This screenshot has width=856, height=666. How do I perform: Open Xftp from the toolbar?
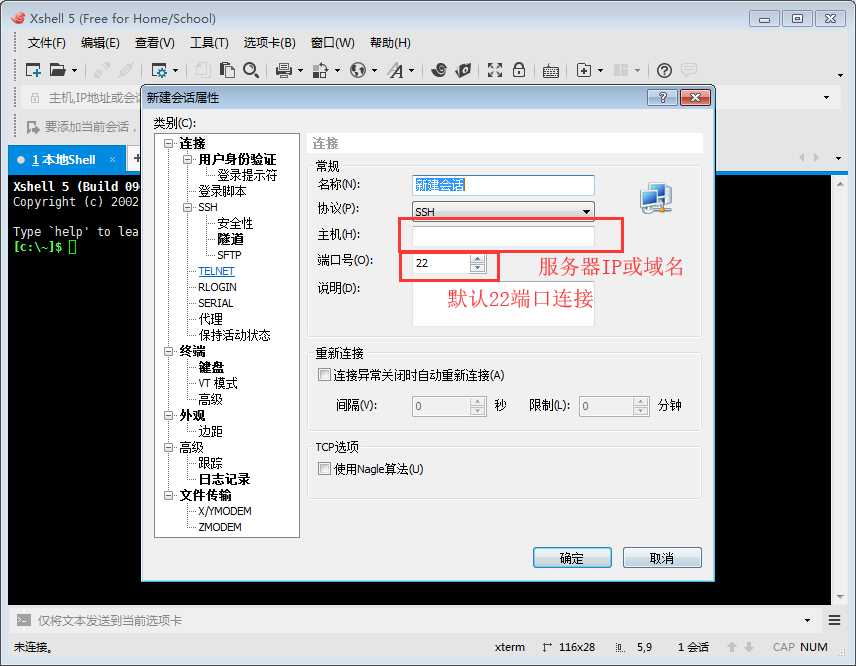tap(440, 70)
